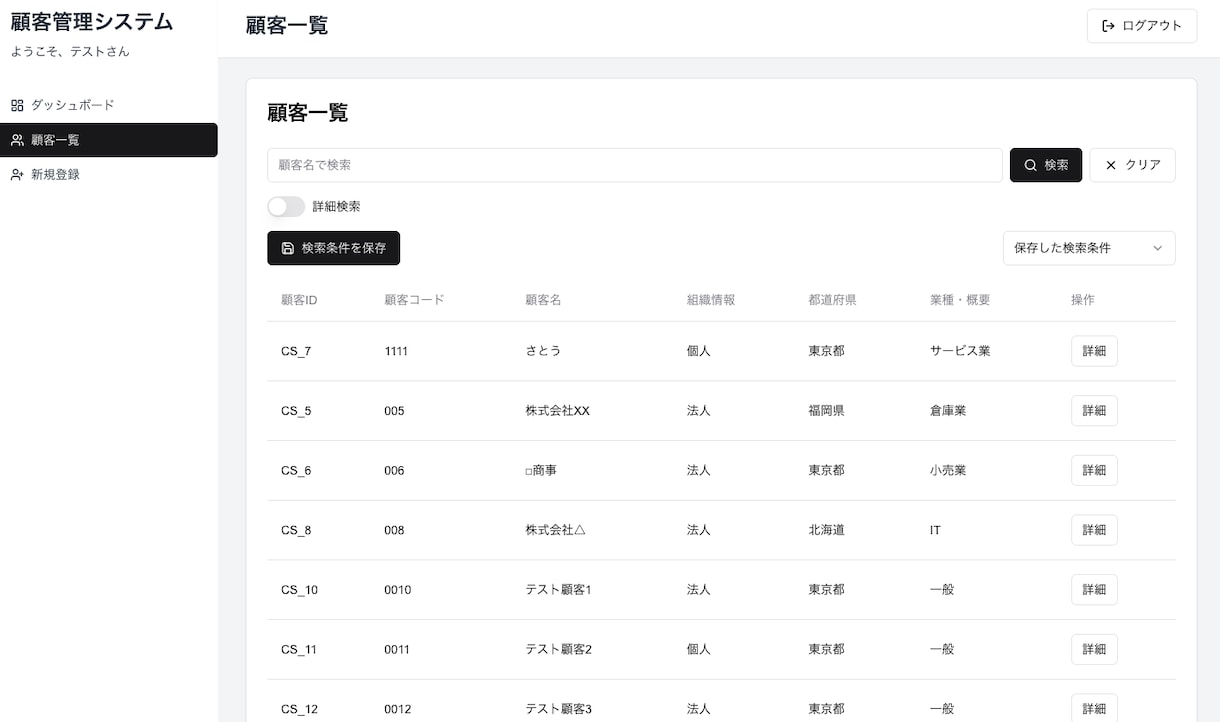This screenshot has width=1220, height=722.
Task: Select 顧客一覧 in the sidebar
Action: pyautogui.click(x=109, y=140)
